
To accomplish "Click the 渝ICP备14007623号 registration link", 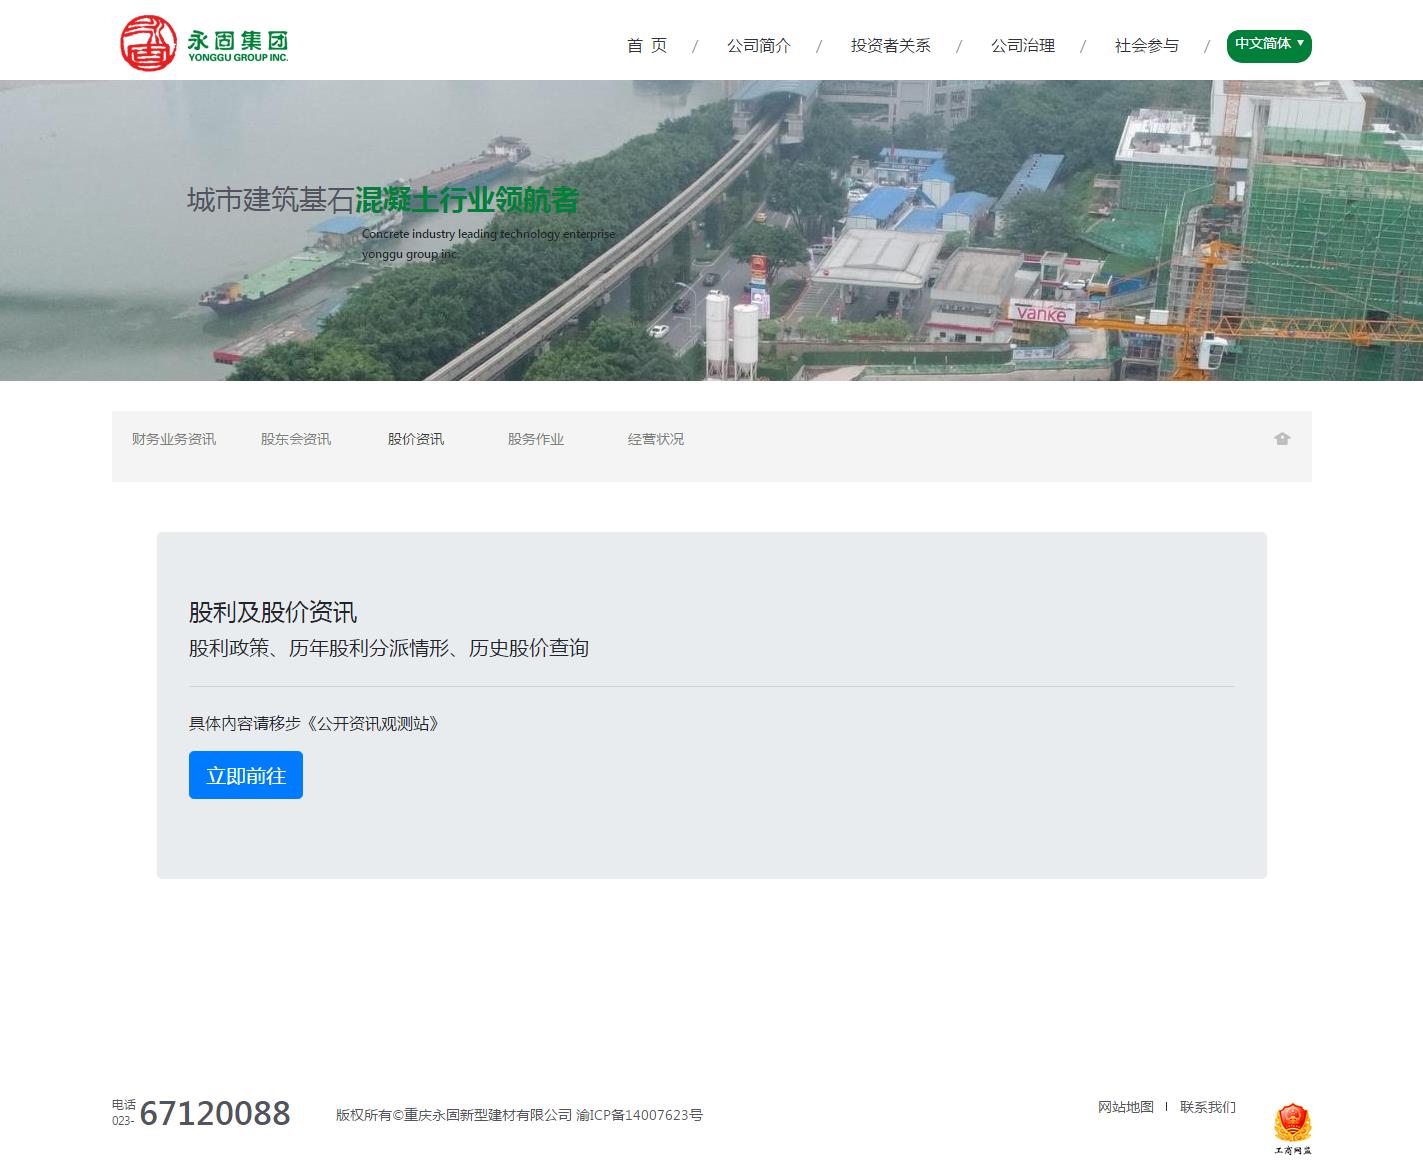I will point(641,1115).
